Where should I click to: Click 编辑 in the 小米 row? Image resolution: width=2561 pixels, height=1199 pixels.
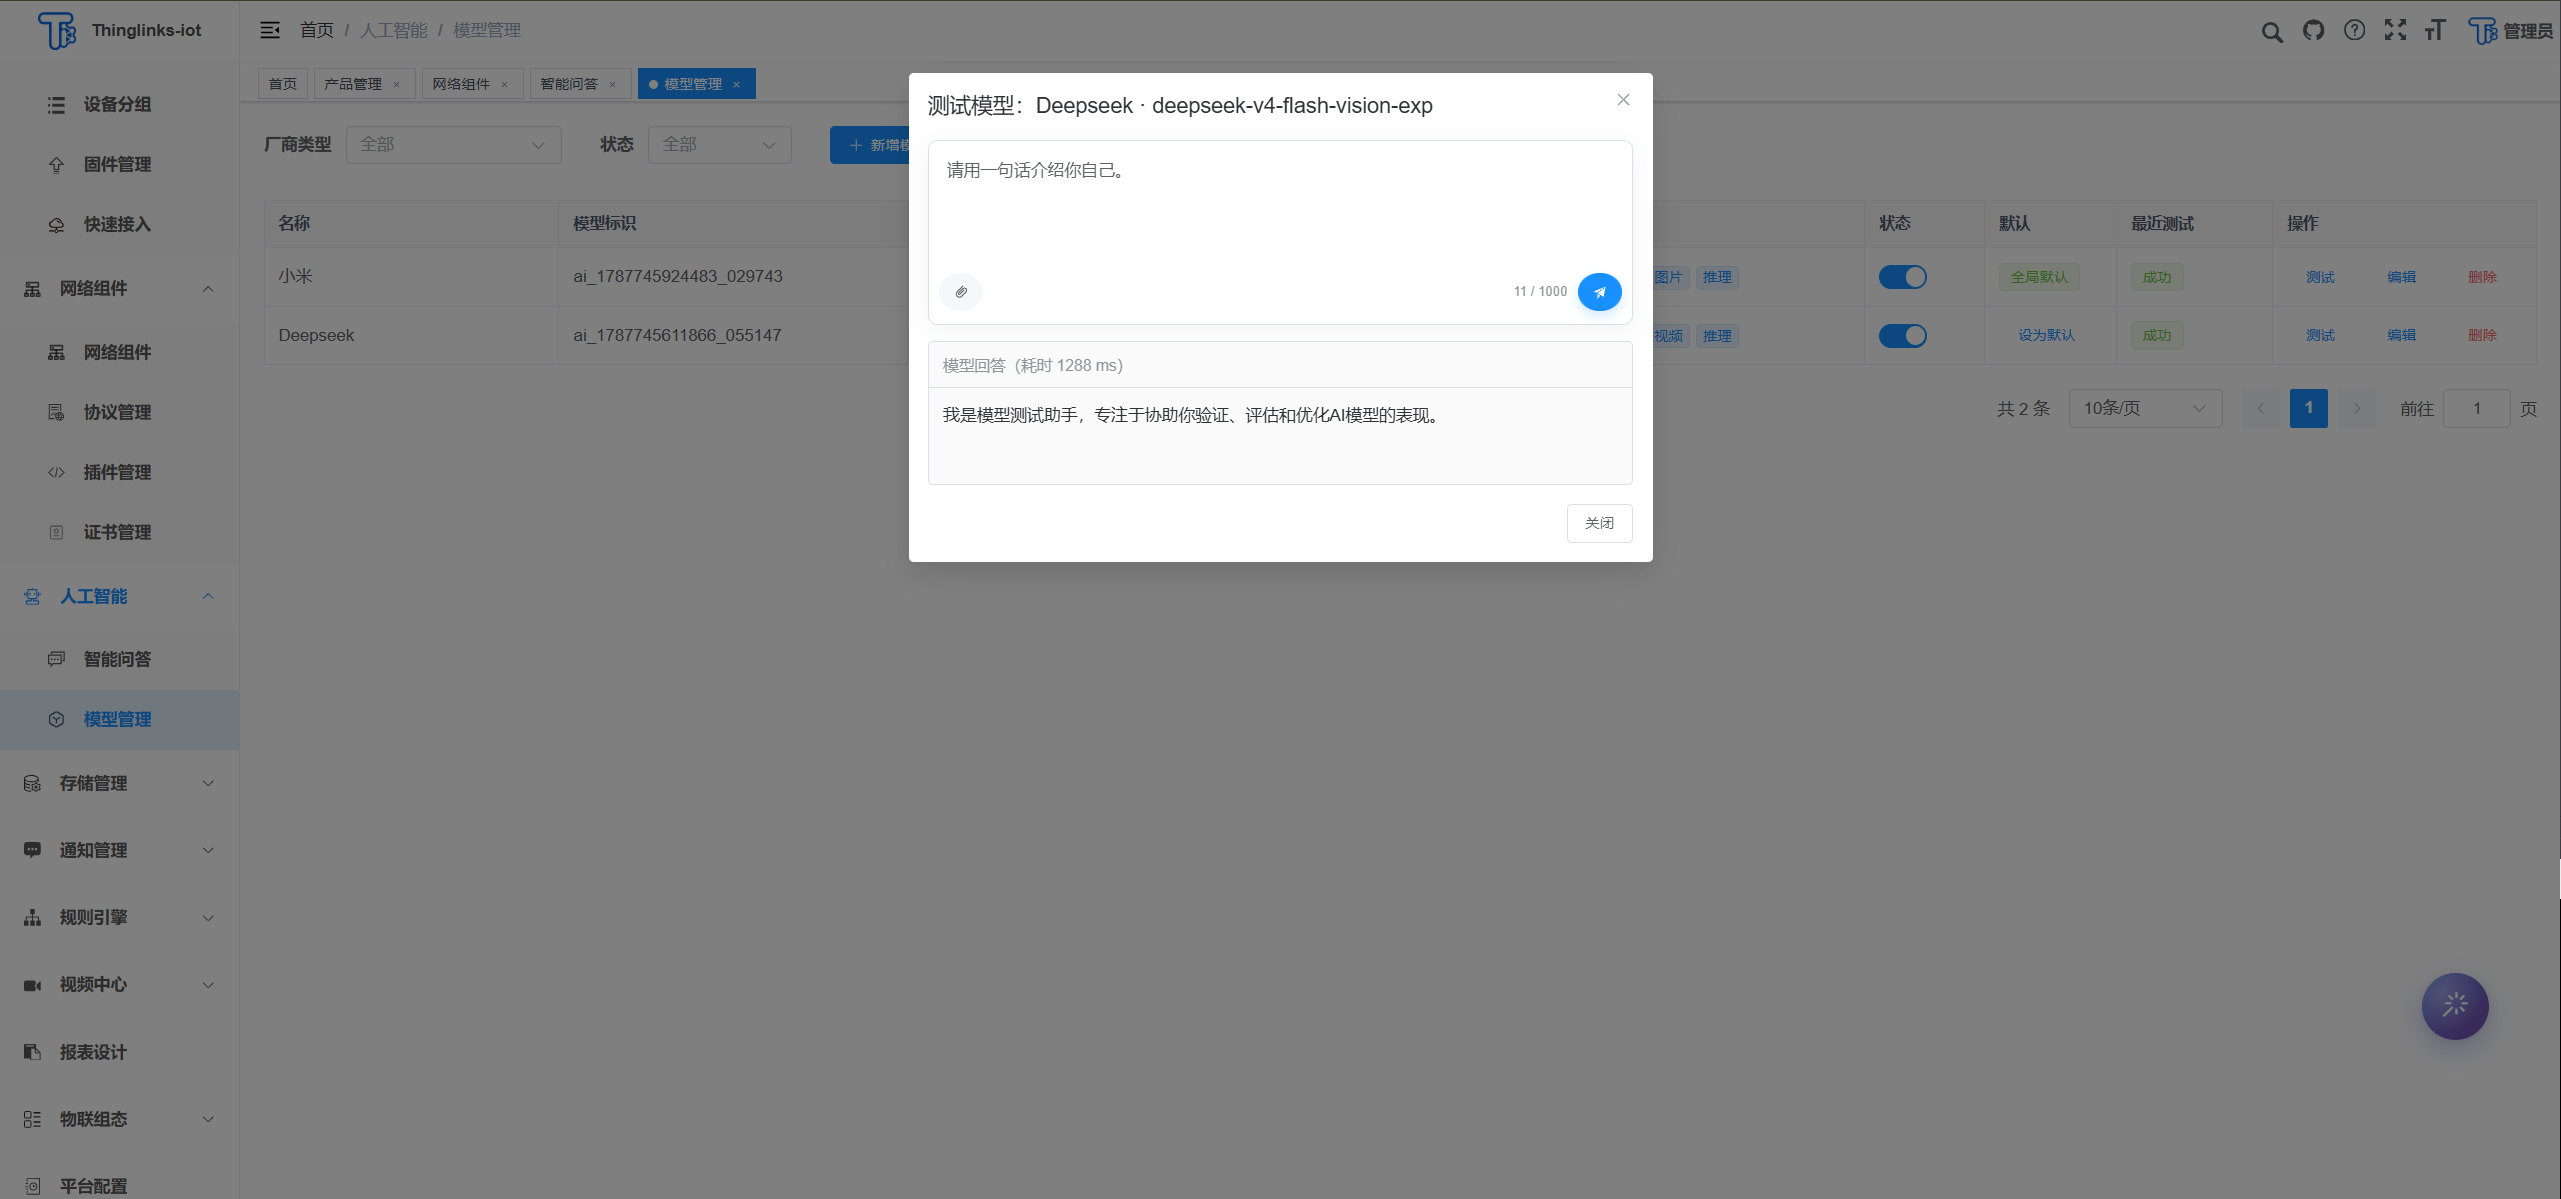[2401, 277]
